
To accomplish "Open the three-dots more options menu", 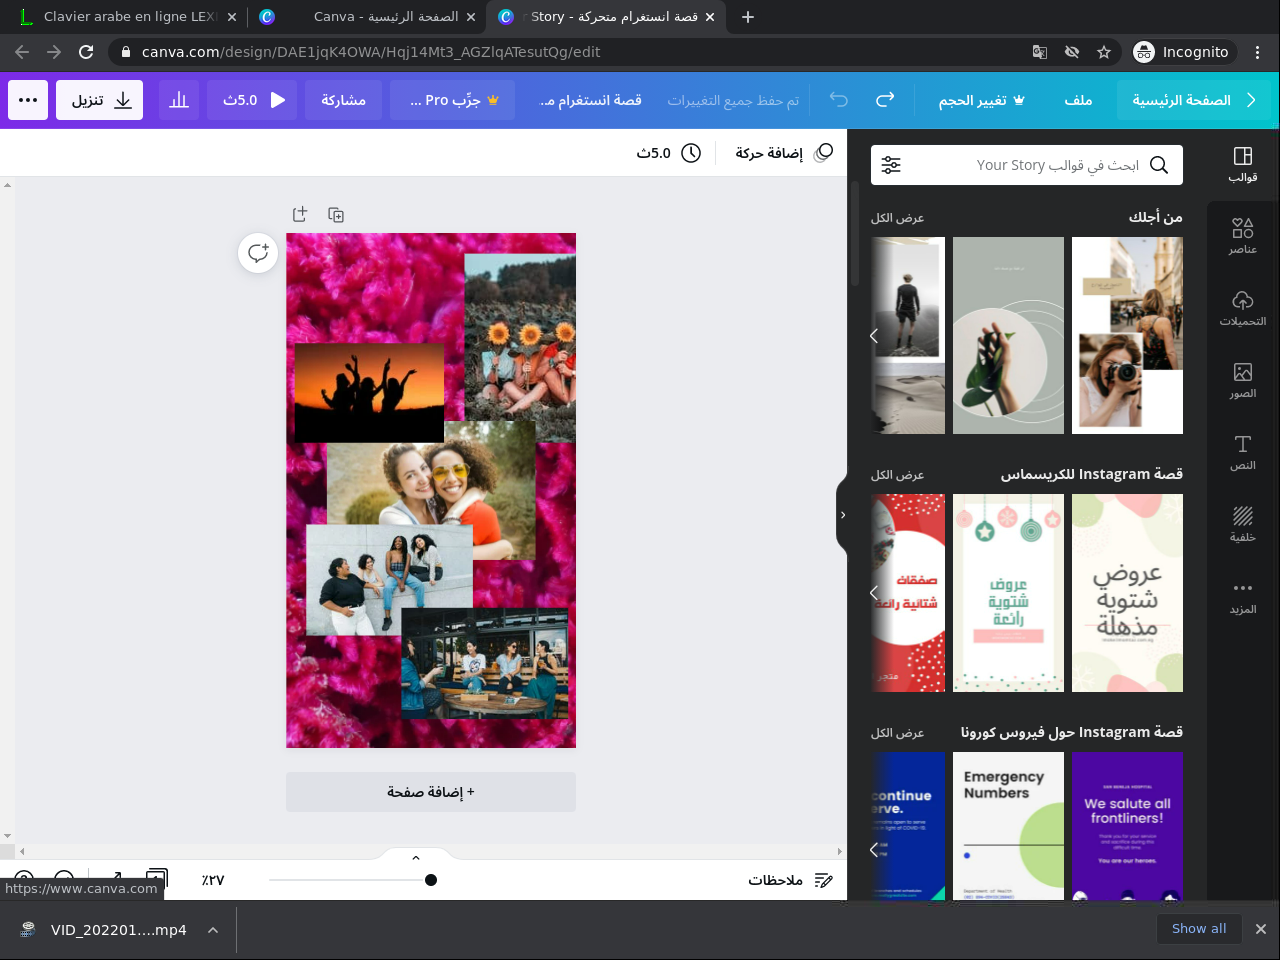I will coord(28,100).
